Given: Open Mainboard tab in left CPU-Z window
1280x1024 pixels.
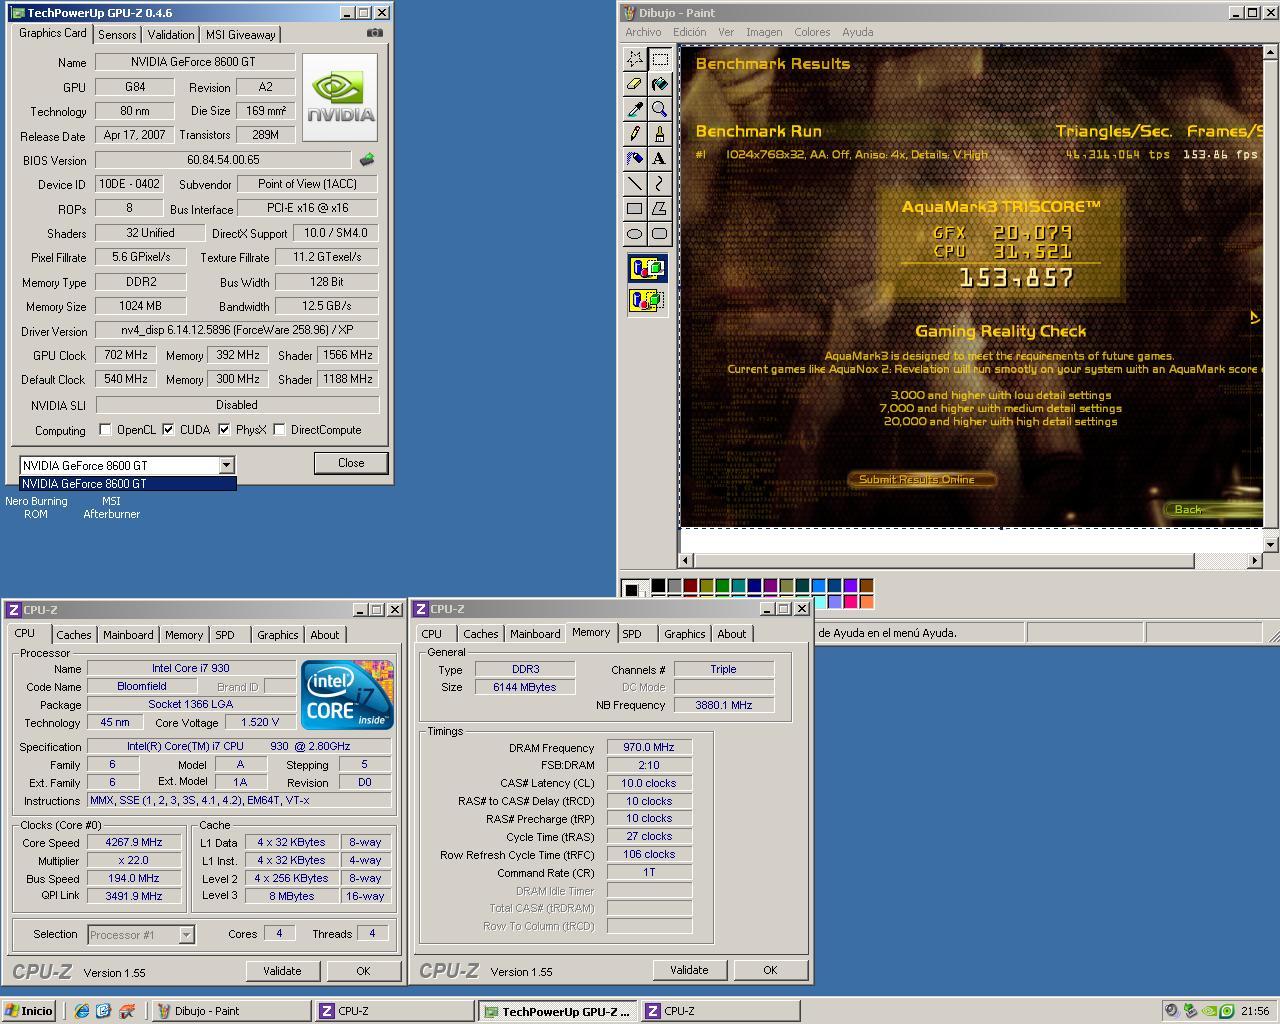Looking at the screenshot, I should click(128, 635).
